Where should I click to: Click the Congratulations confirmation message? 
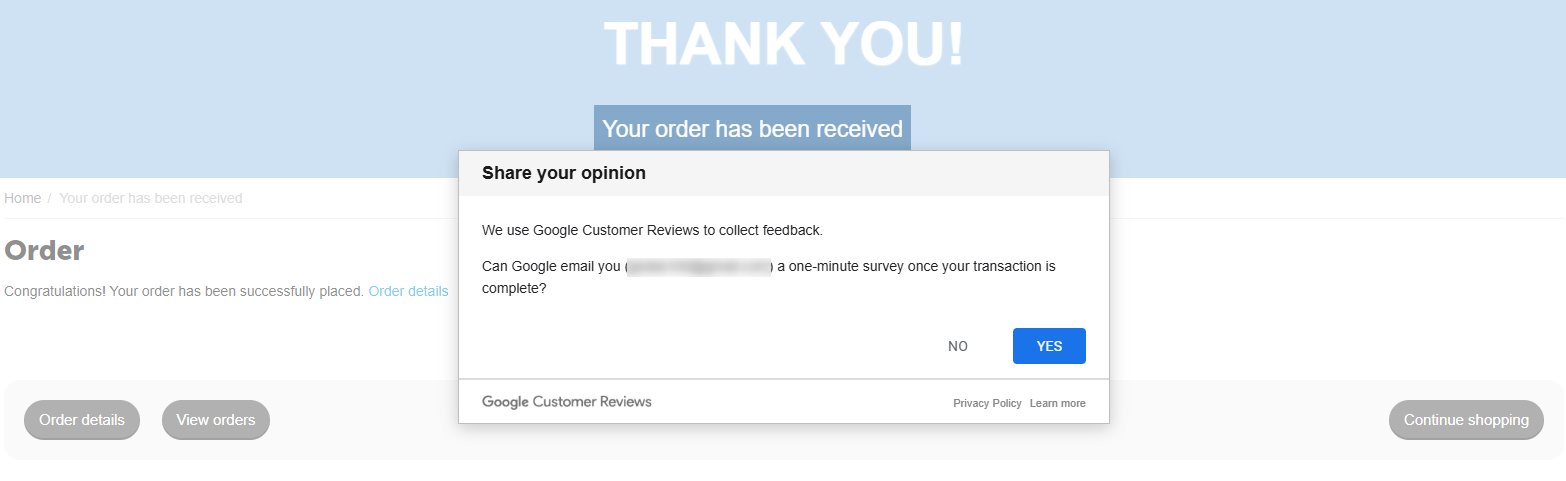184,291
